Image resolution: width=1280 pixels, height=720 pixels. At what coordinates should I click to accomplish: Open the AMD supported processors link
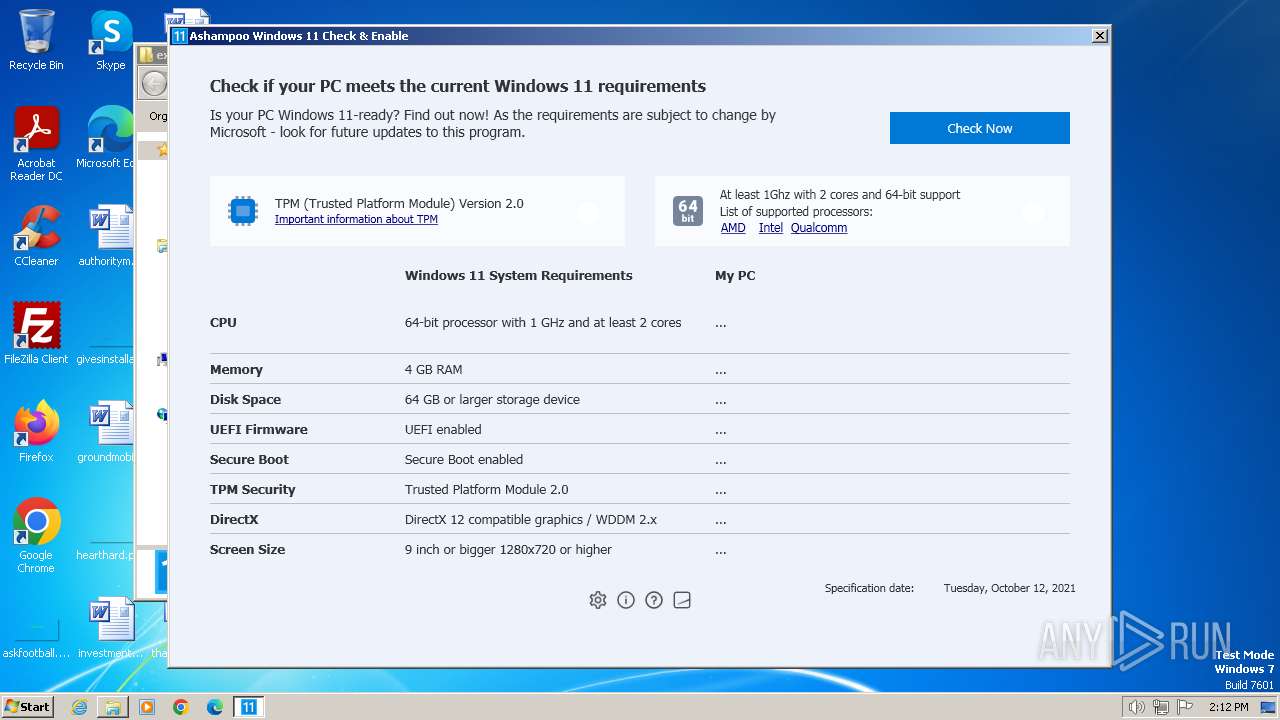[733, 228]
